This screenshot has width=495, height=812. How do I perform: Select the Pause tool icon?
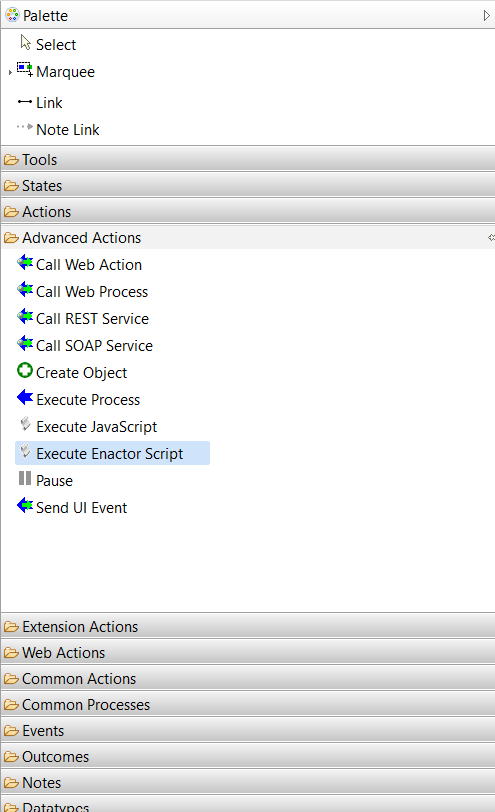pos(25,478)
